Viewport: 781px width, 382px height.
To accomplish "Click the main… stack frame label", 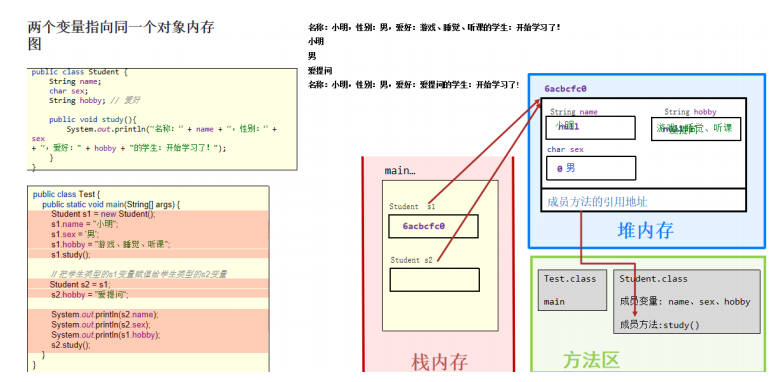I will (400, 170).
